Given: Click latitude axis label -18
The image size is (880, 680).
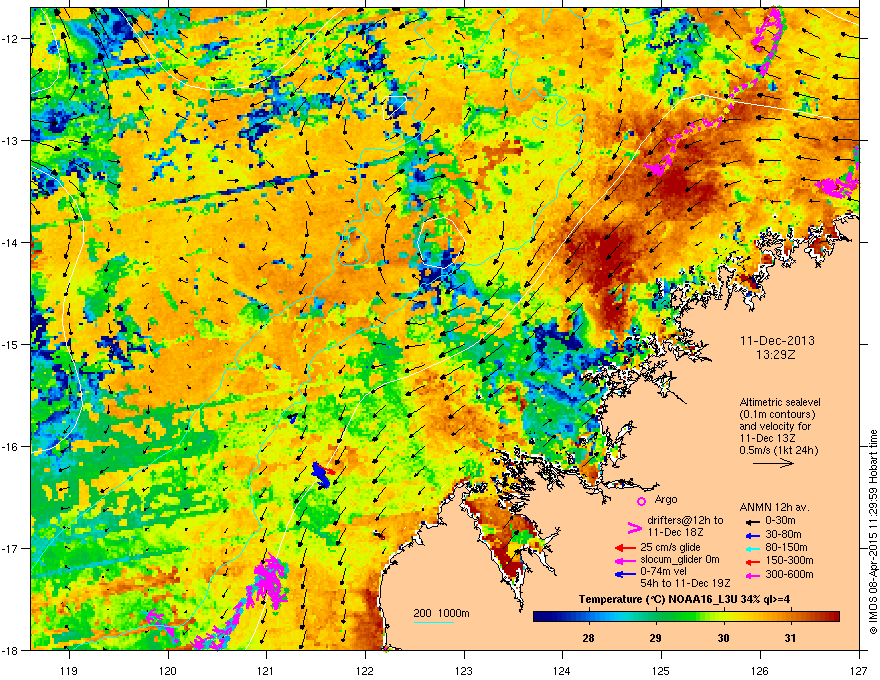Looking at the screenshot, I should [x=10, y=650].
